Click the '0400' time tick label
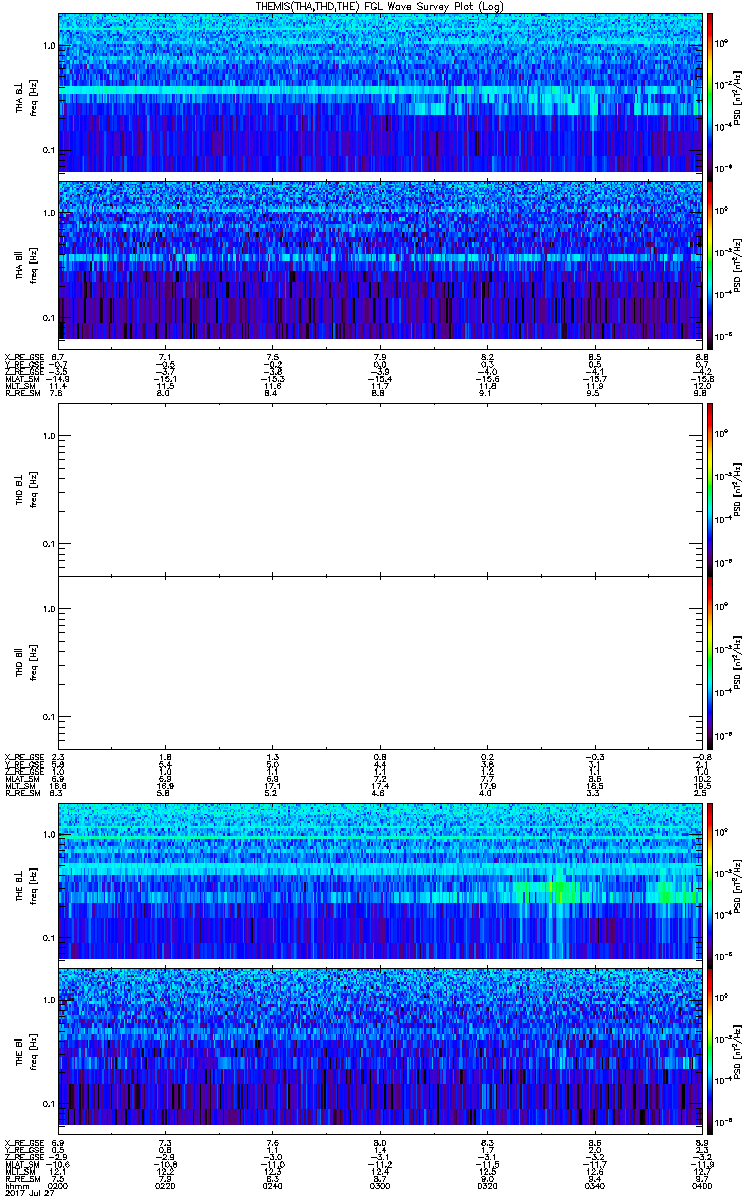Screen dimensions: 750x1200 coord(700,1185)
